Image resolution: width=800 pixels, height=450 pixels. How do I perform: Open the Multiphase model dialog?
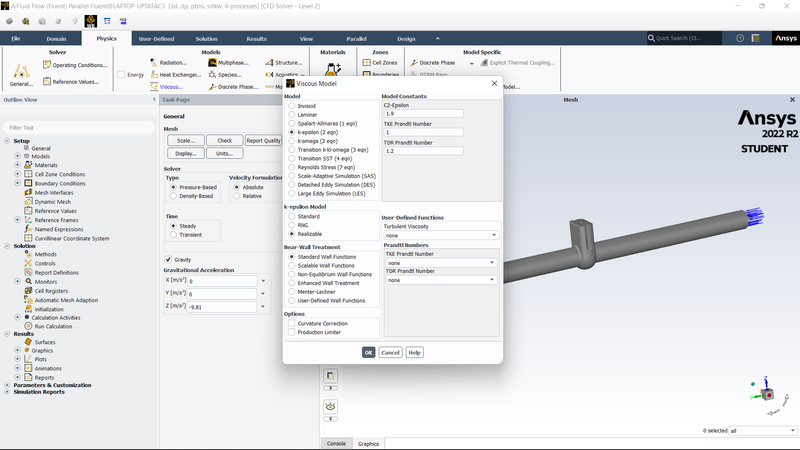point(229,63)
